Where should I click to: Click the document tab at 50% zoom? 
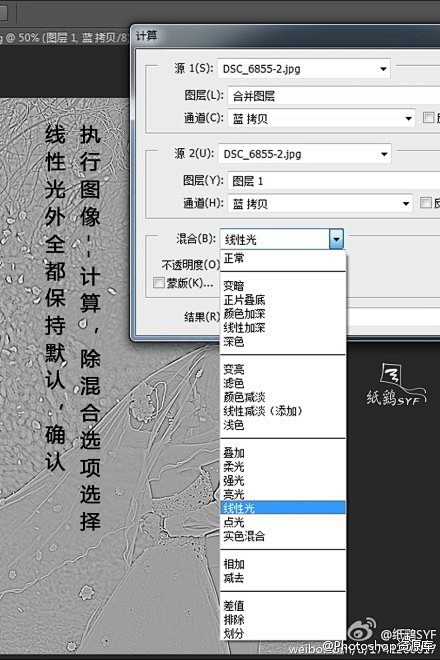[x=64, y=37]
